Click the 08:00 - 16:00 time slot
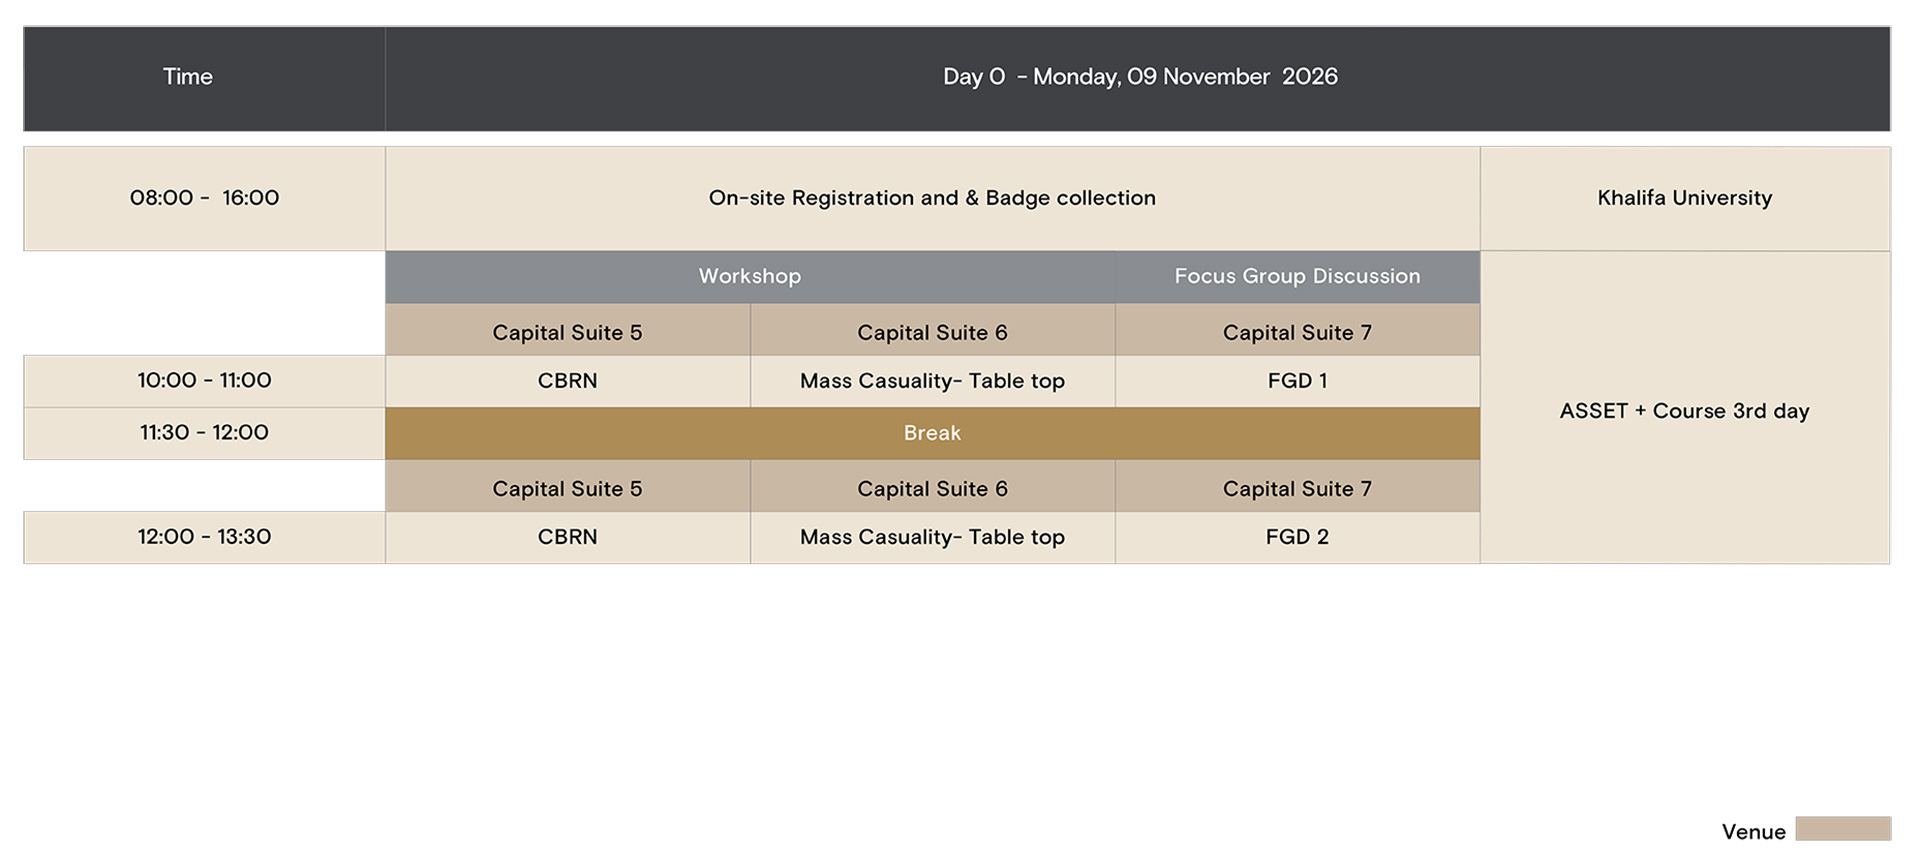Image resolution: width=1920 pixels, height=867 pixels. [204, 198]
